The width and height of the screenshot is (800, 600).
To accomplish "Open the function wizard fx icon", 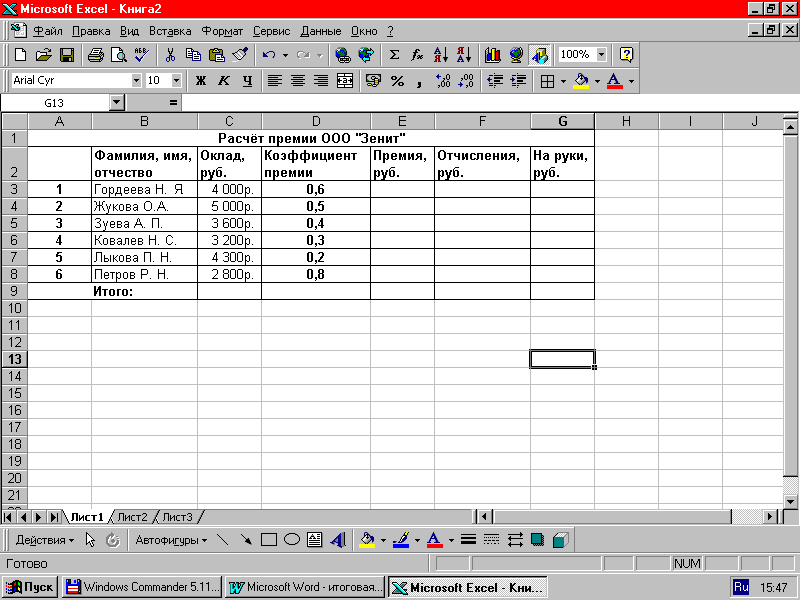I will coord(417,55).
